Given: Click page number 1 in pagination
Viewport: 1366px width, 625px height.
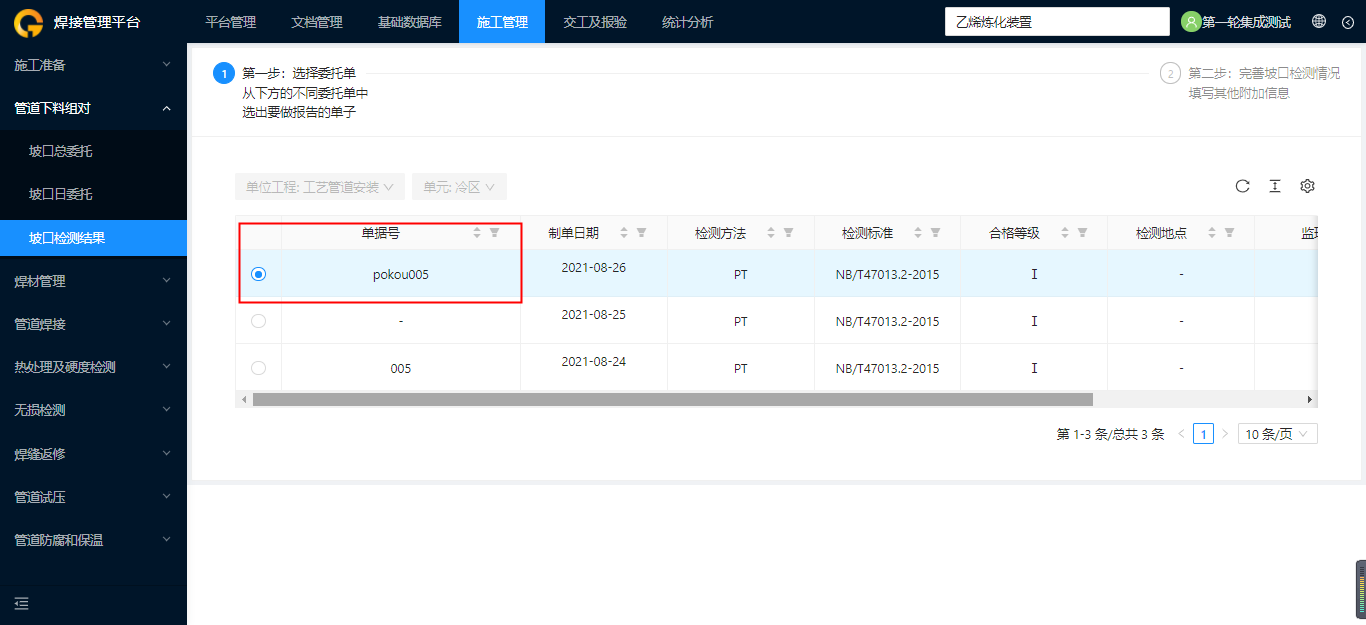Looking at the screenshot, I should coord(1204,434).
